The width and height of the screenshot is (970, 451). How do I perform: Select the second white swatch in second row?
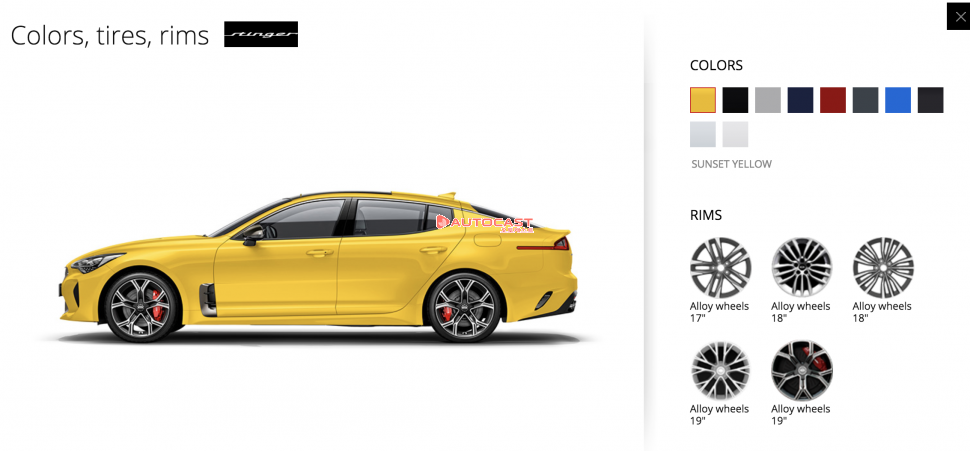[x=735, y=134]
